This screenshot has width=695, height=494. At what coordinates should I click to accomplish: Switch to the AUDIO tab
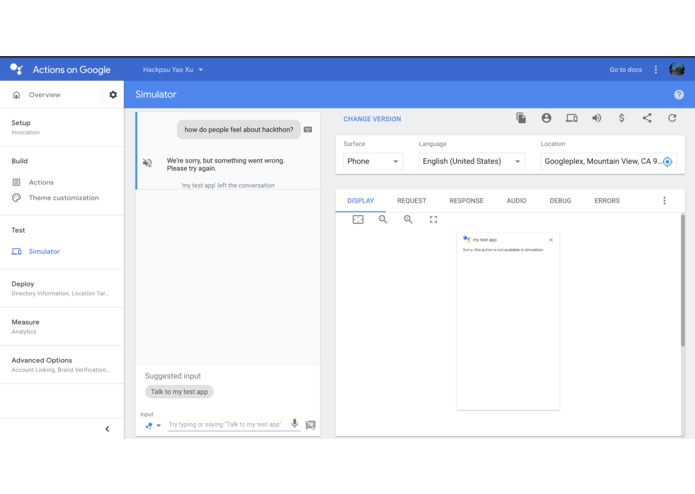[516, 201]
